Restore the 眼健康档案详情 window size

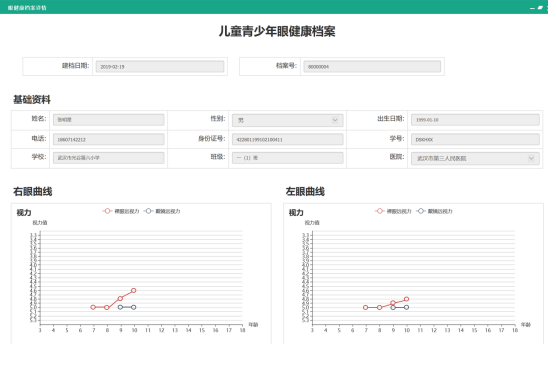[540, 7]
